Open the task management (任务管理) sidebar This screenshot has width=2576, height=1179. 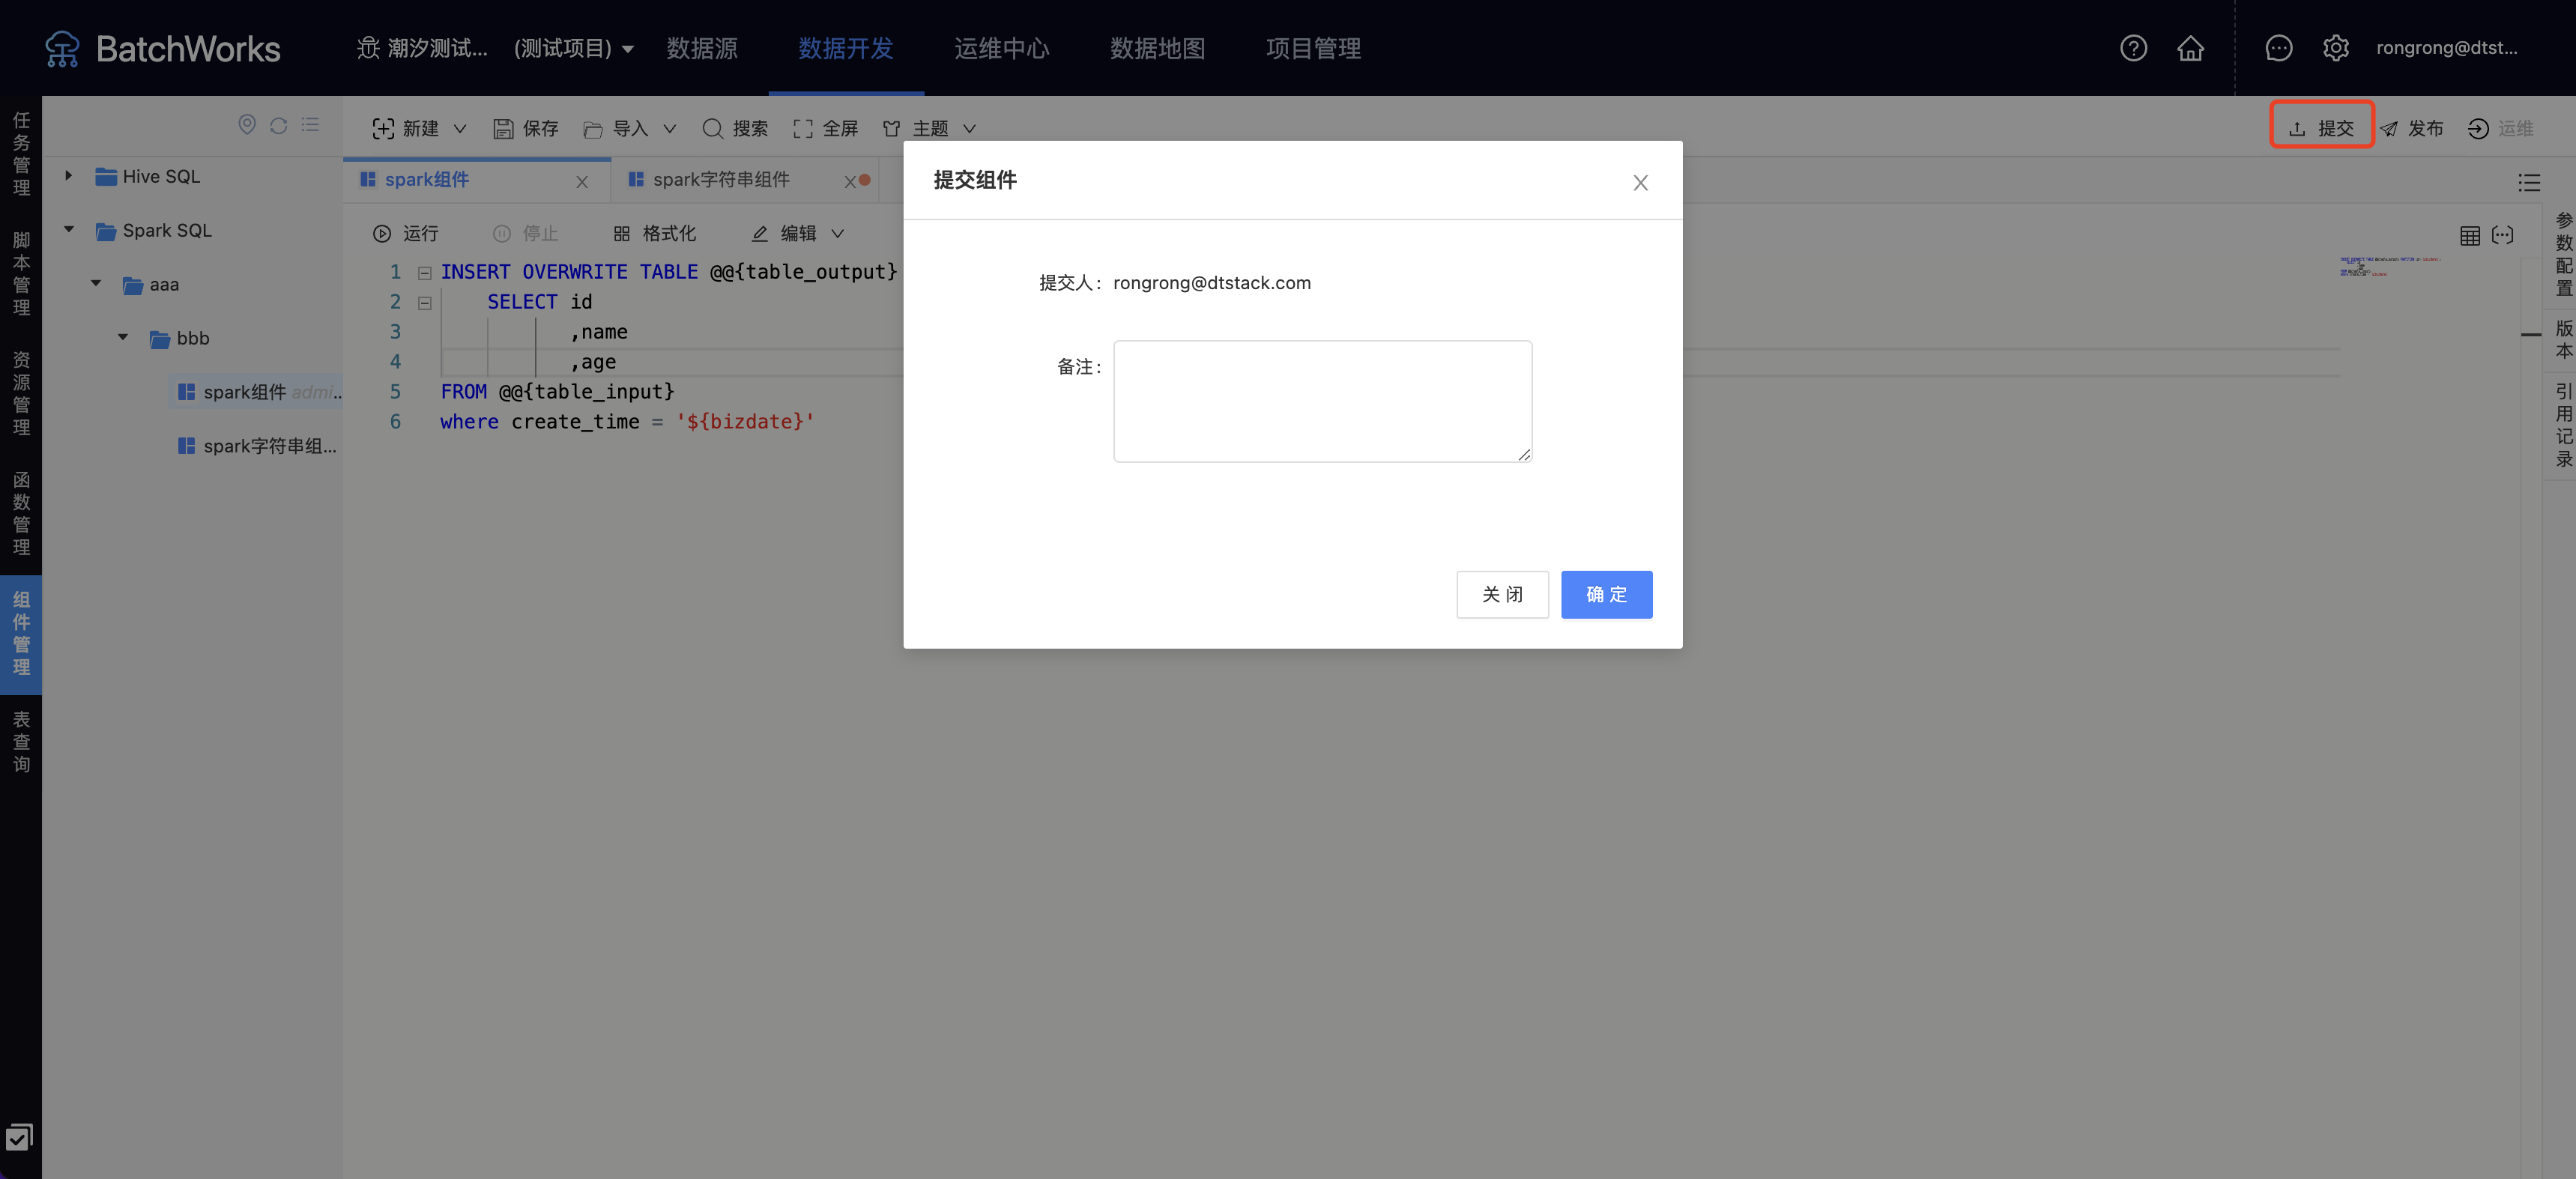pos(21,154)
